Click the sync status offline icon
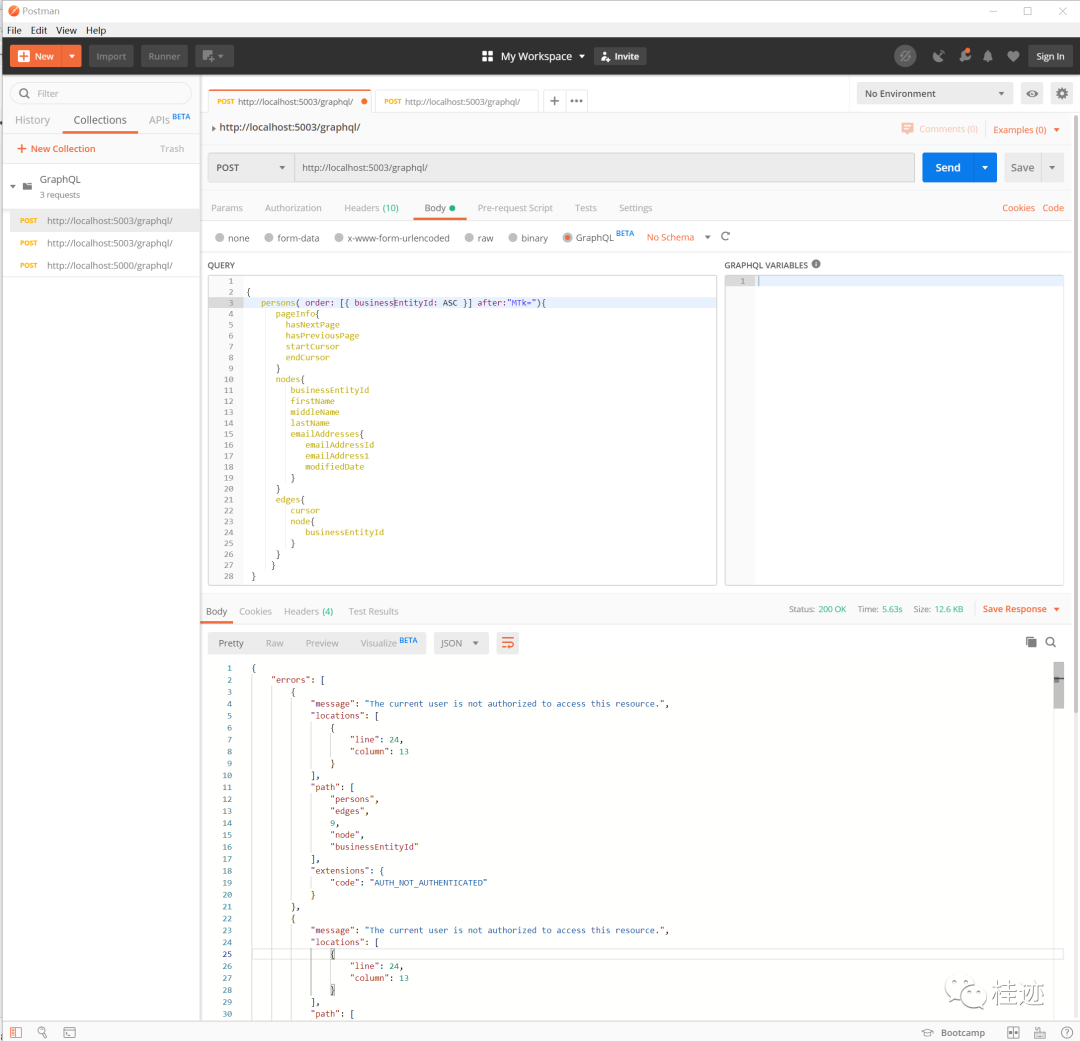The image size is (1080, 1041). tap(904, 56)
